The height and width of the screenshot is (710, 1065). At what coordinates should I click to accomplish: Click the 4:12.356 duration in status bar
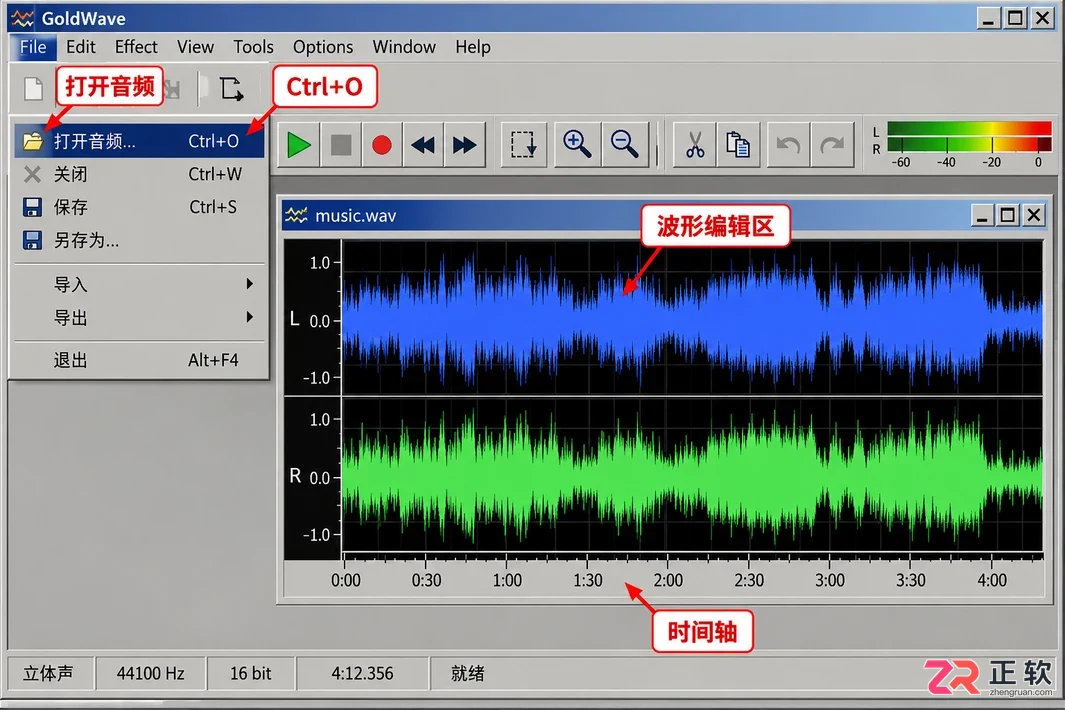click(x=363, y=673)
